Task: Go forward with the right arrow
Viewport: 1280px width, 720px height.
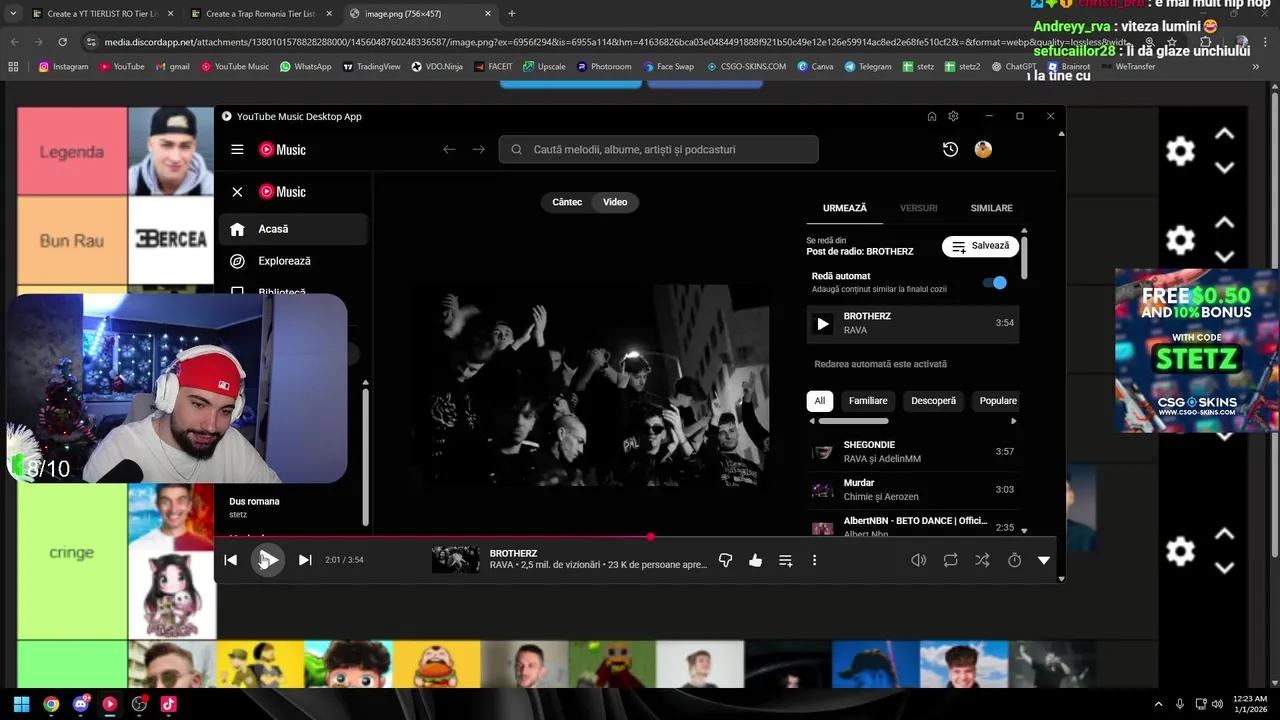Action: [x=478, y=149]
